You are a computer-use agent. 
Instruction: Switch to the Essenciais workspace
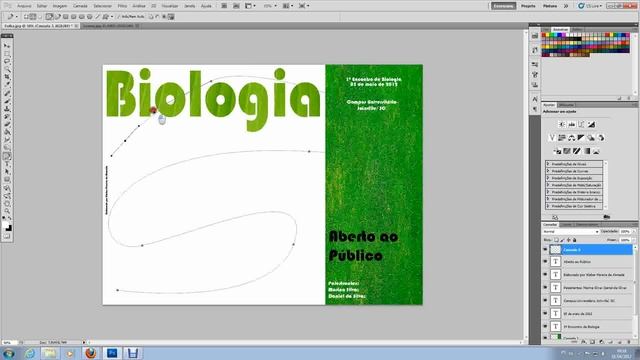tap(503, 6)
